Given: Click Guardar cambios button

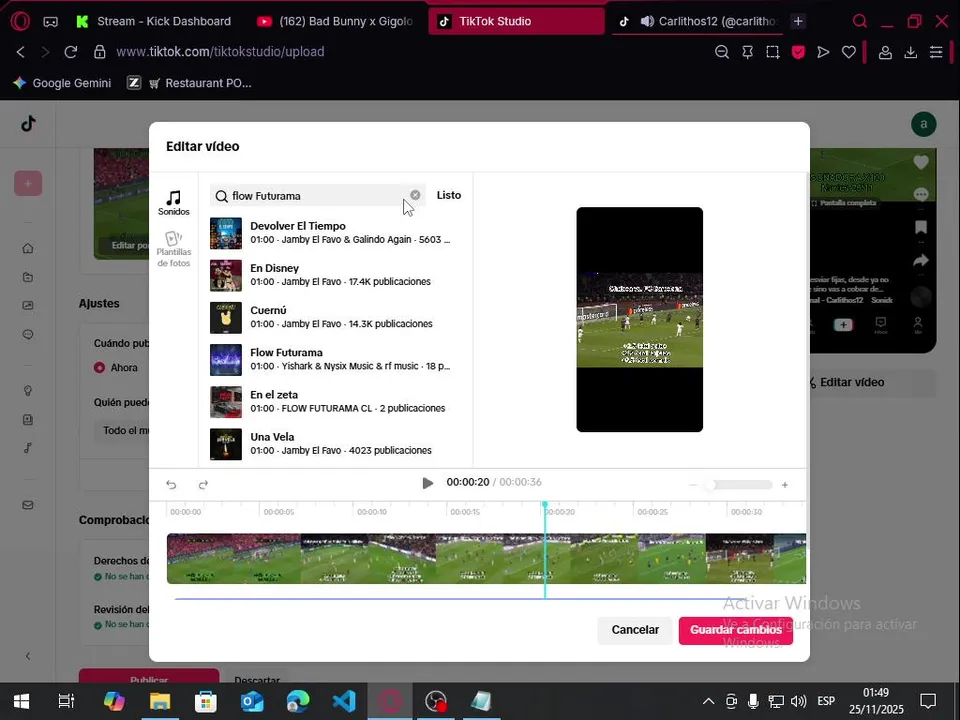Looking at the screenshot, I should 735,630.
